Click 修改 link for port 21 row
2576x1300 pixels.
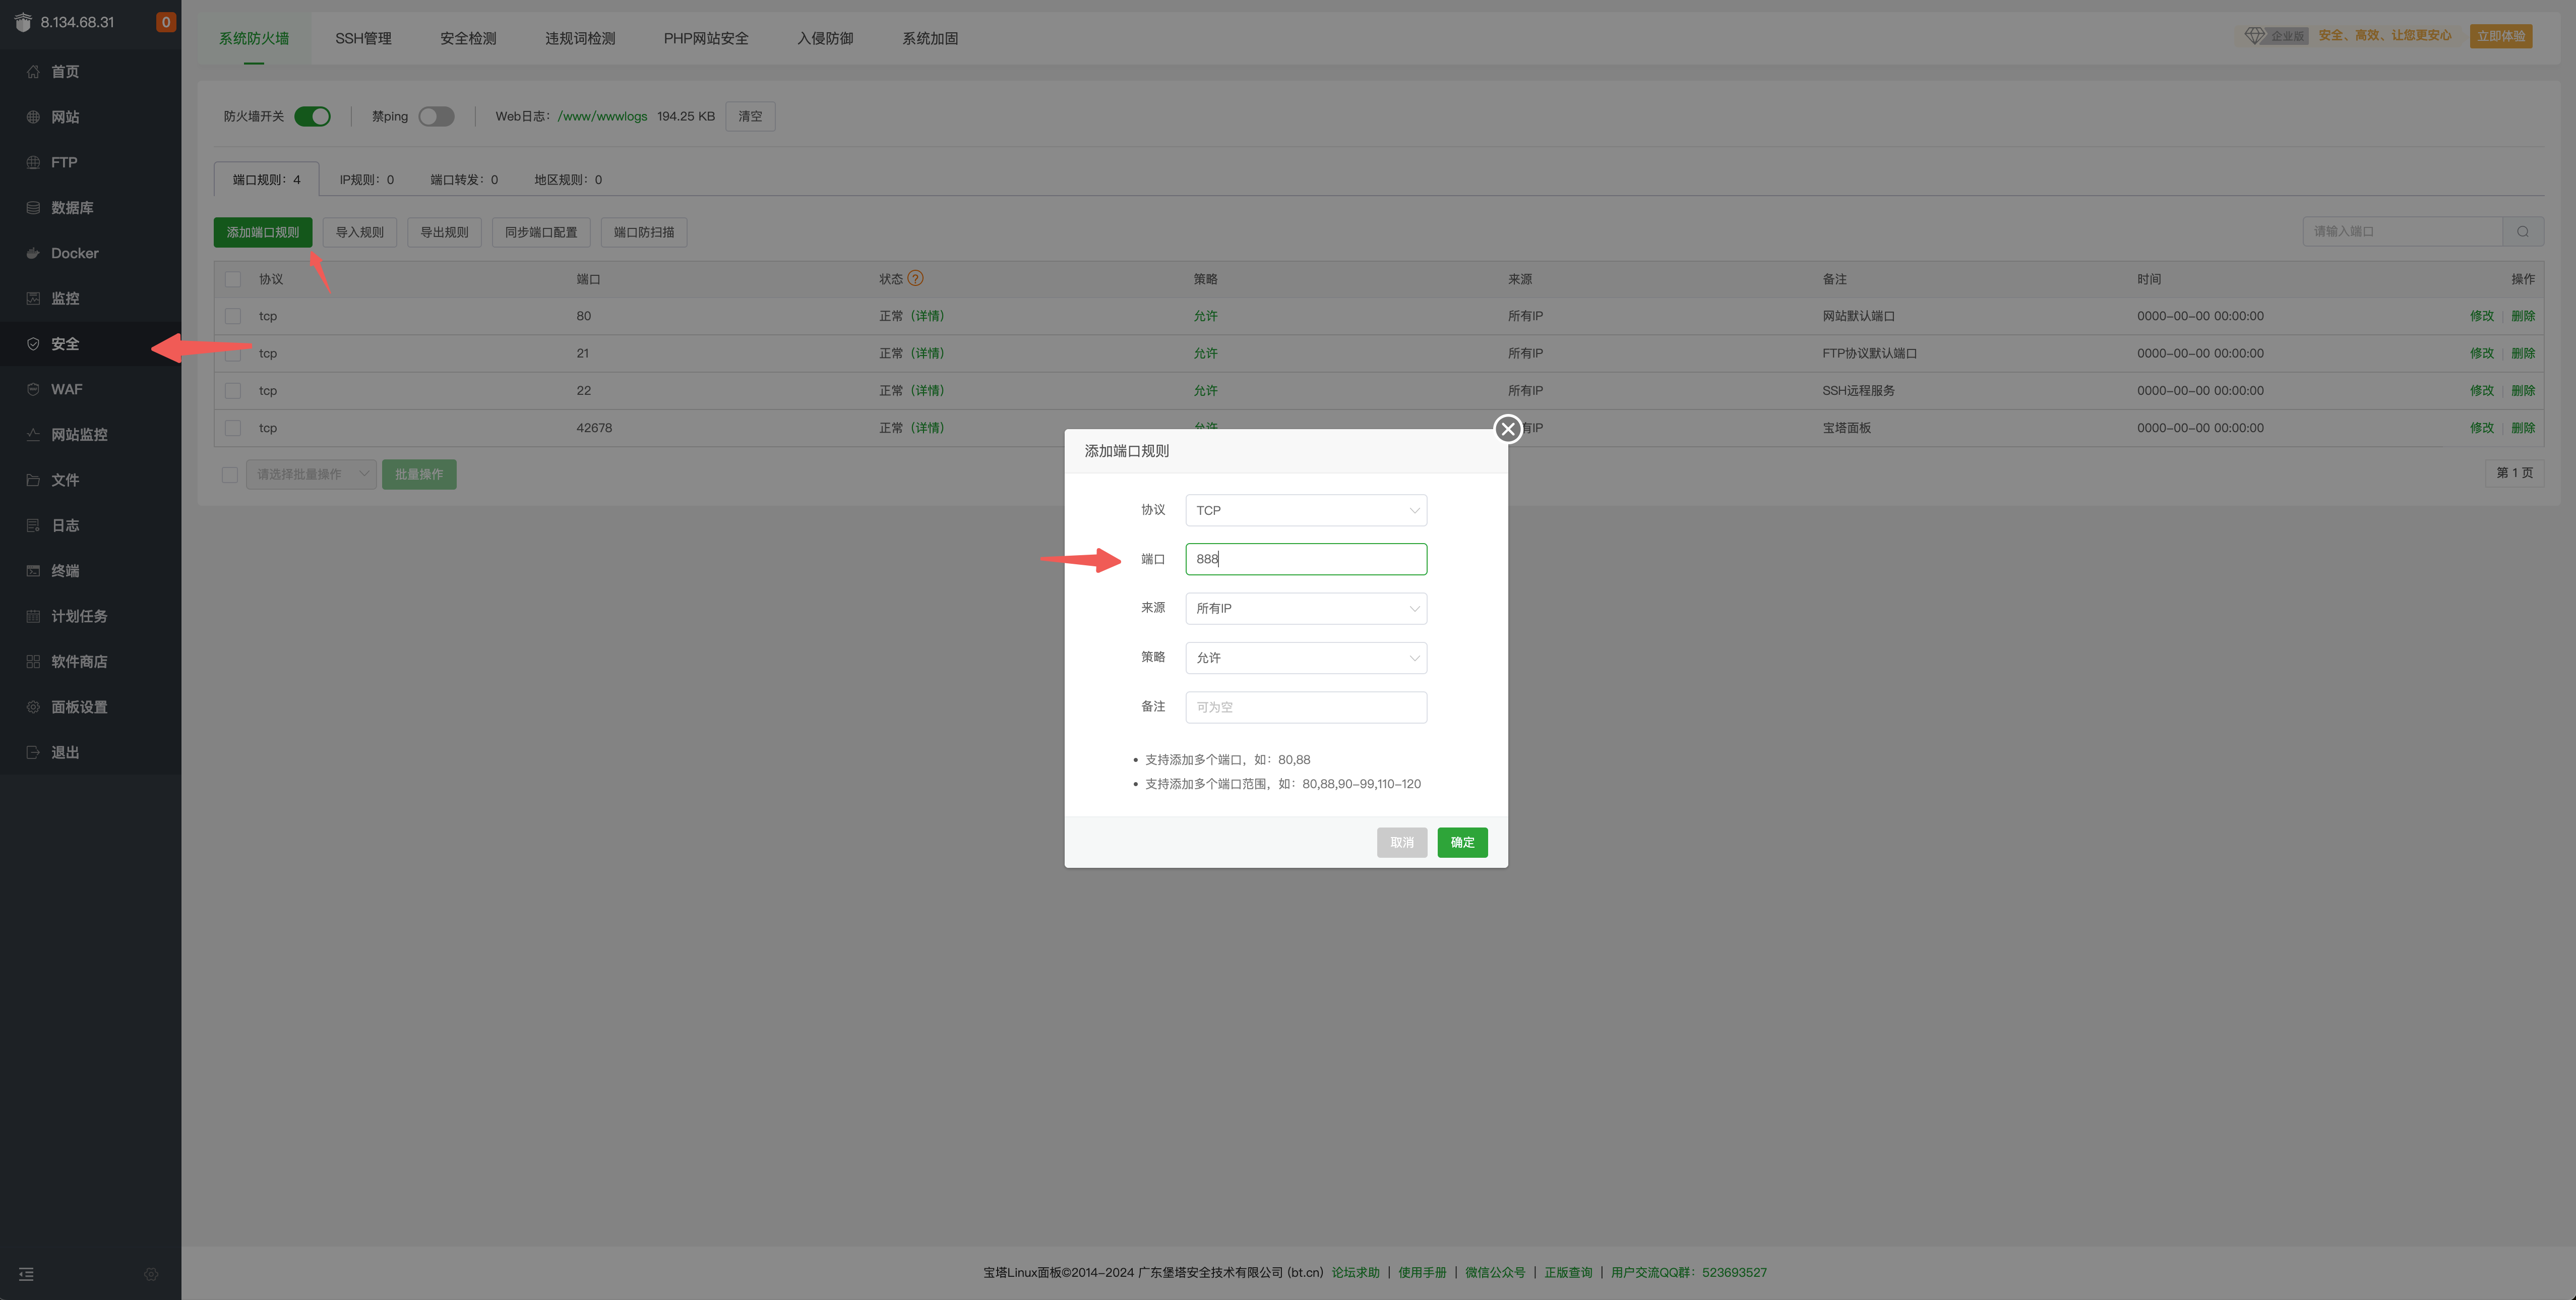2482,353
